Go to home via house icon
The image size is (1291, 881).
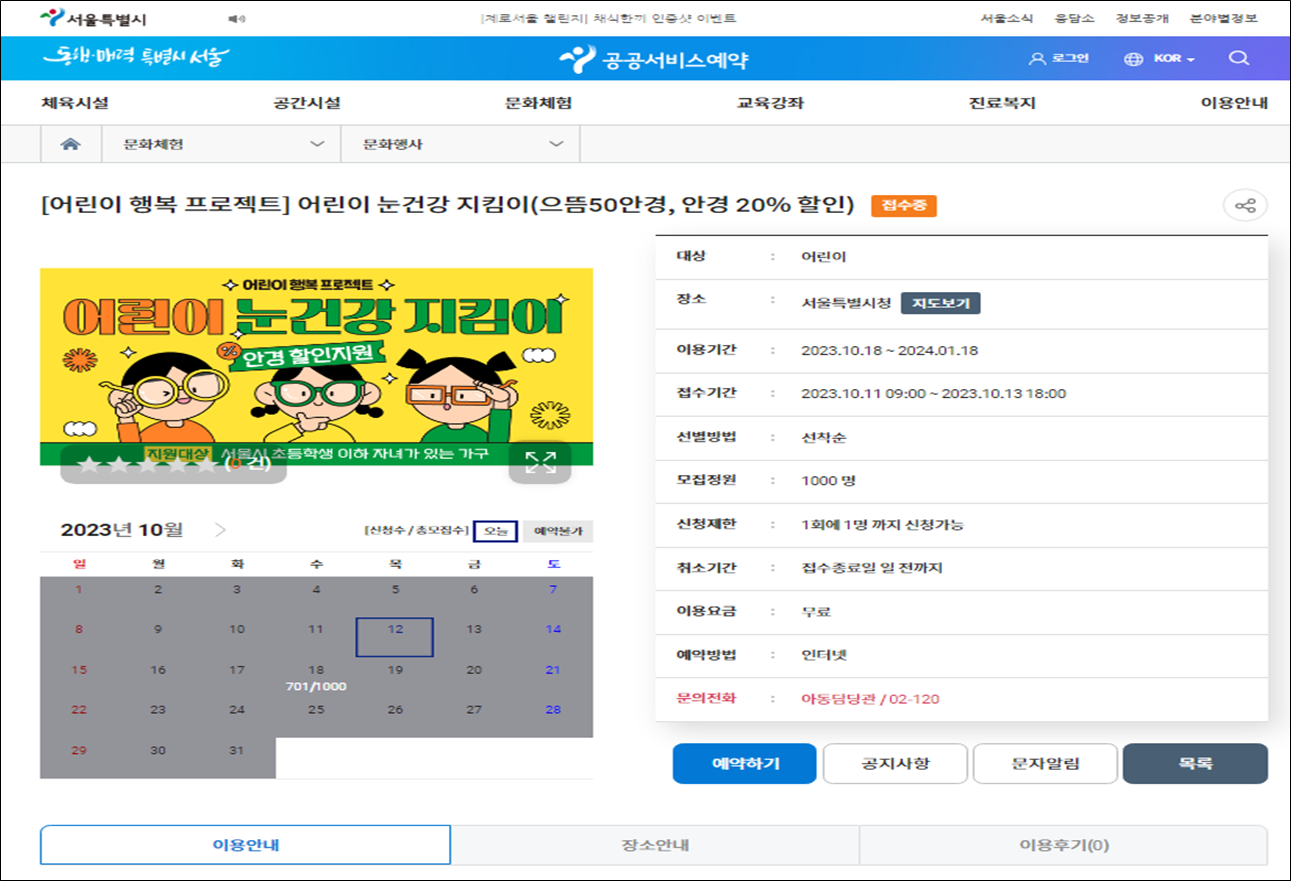(70, 144)
